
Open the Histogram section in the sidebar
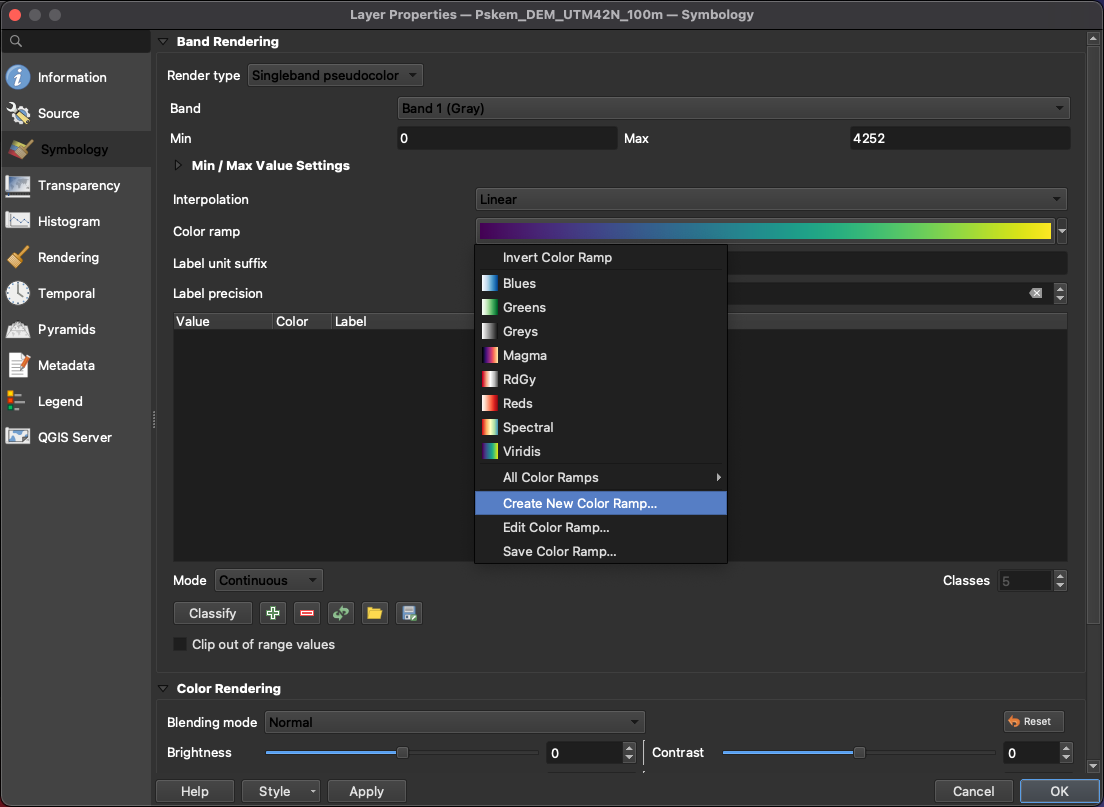click(x=68, y=221)
